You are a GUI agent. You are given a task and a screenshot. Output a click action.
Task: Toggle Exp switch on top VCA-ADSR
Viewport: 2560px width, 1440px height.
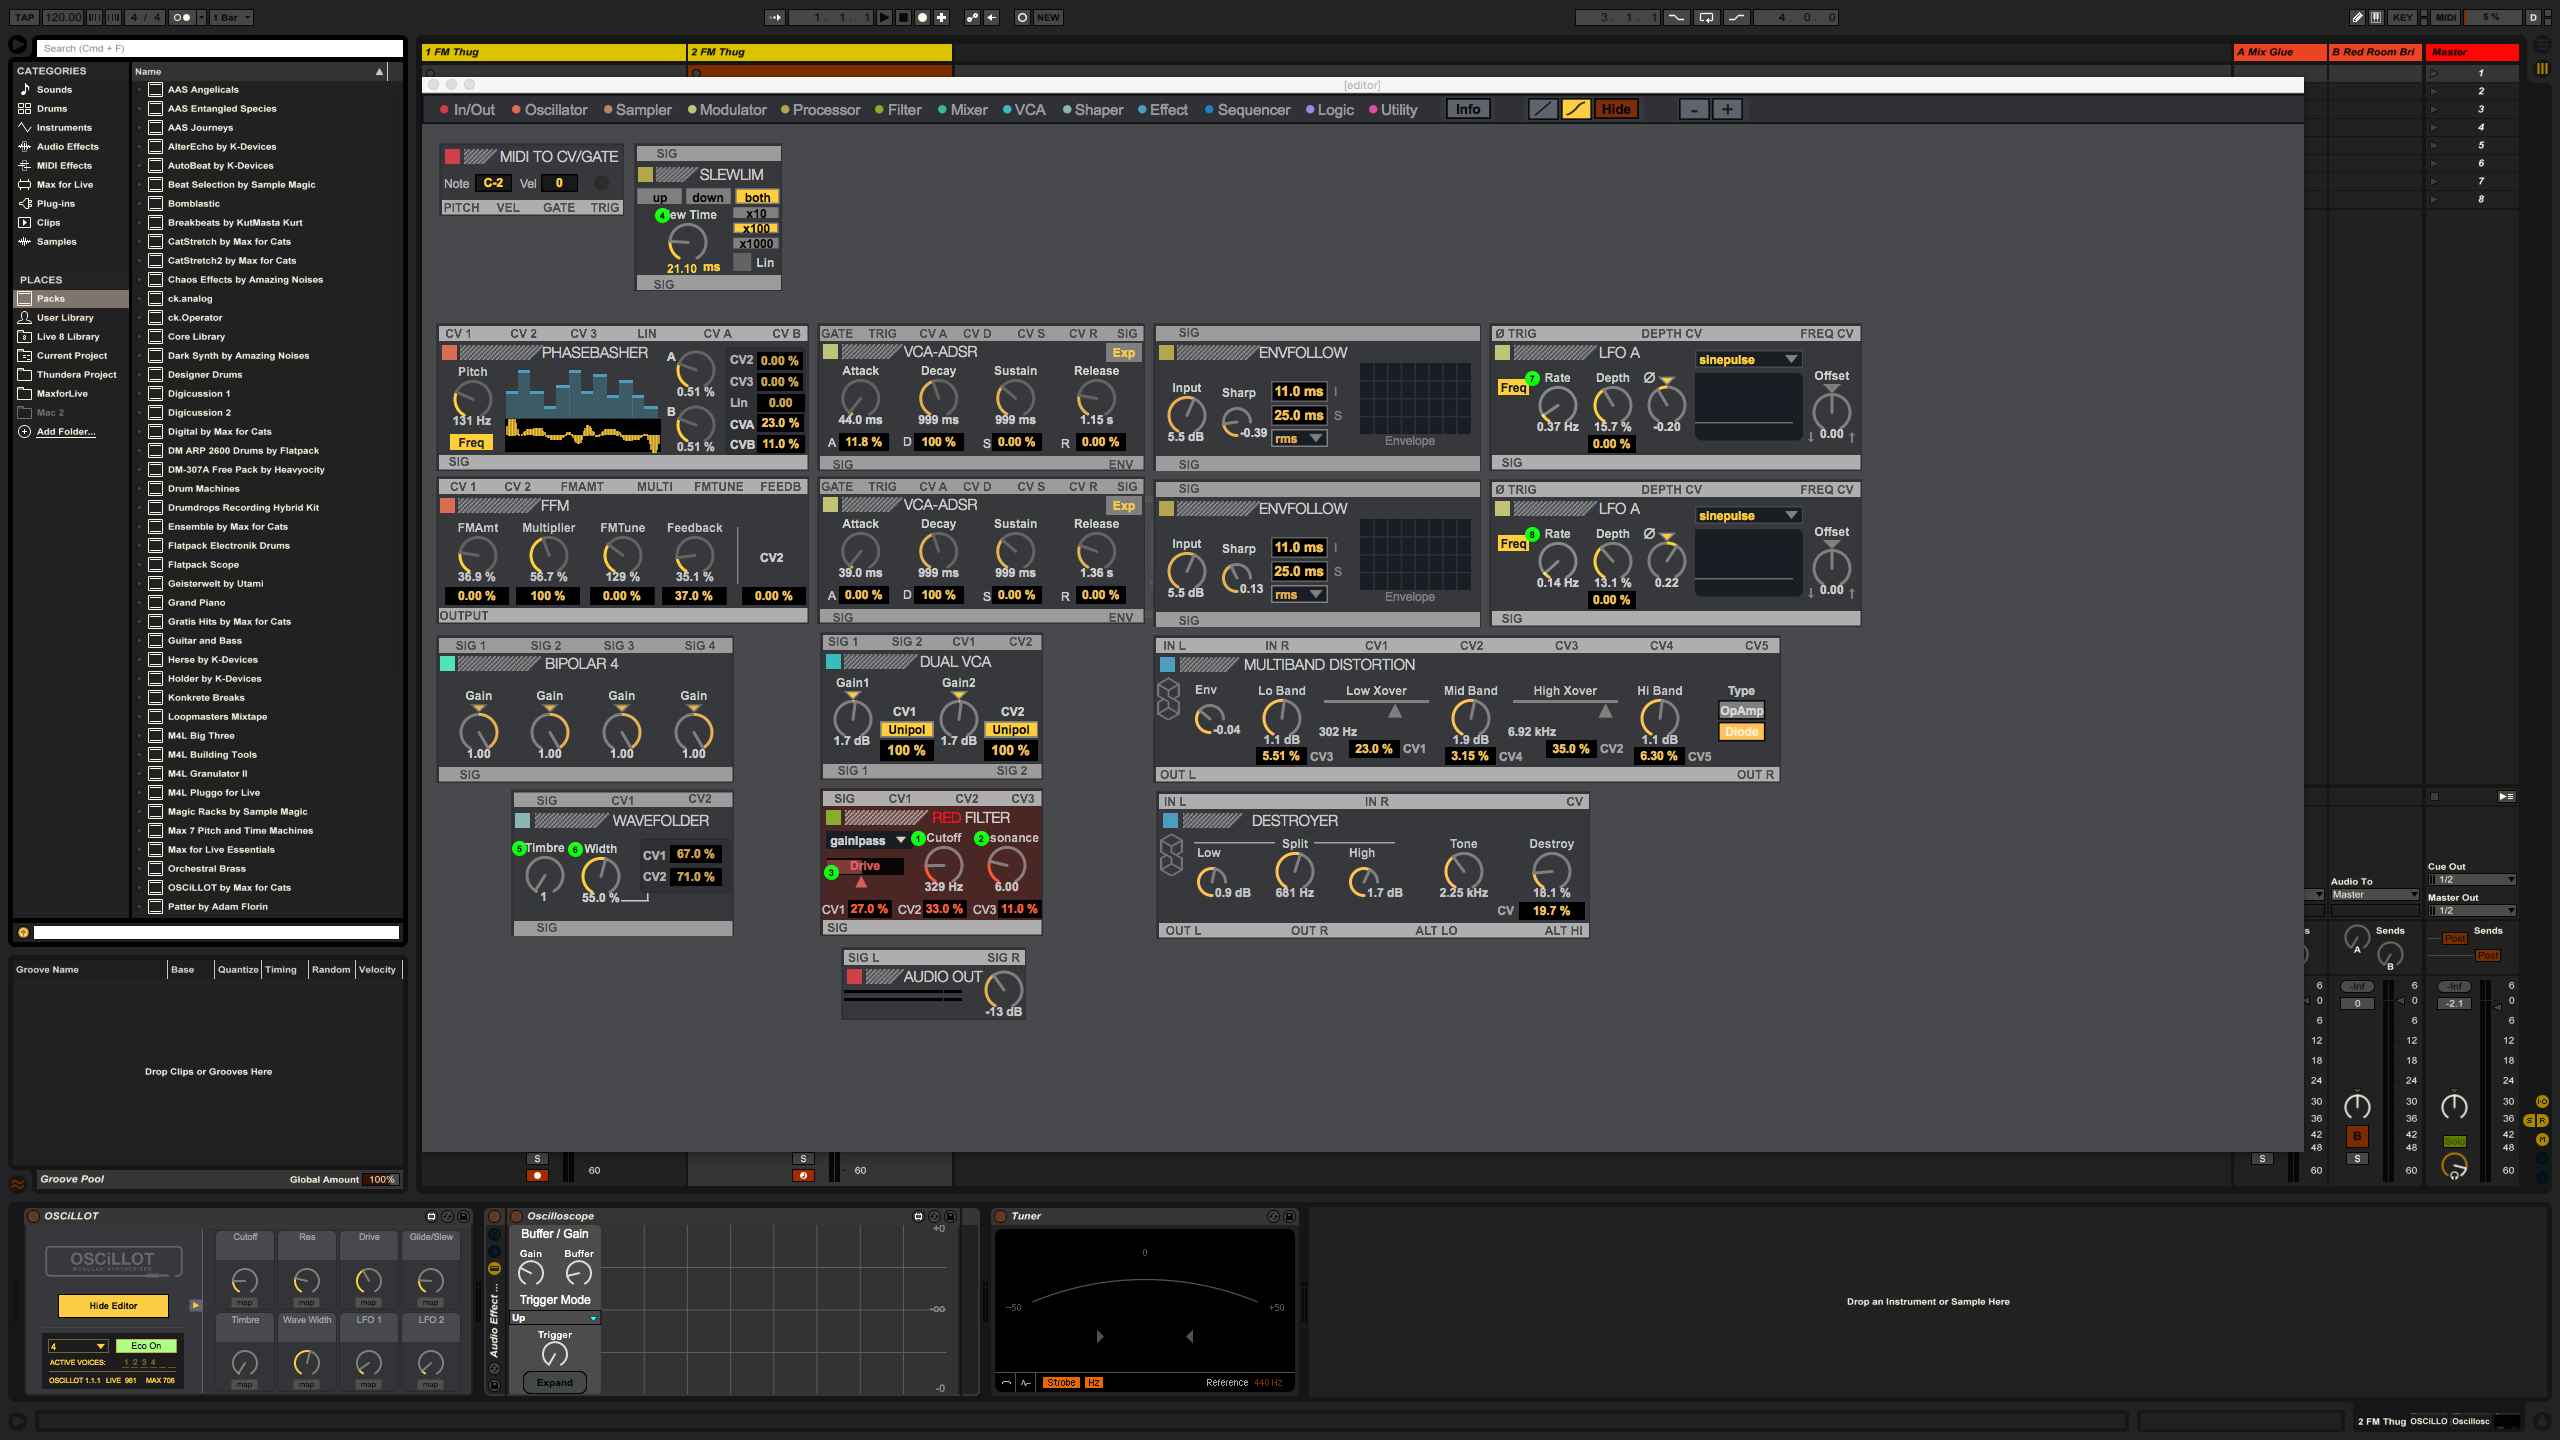tap(1123, 353)
